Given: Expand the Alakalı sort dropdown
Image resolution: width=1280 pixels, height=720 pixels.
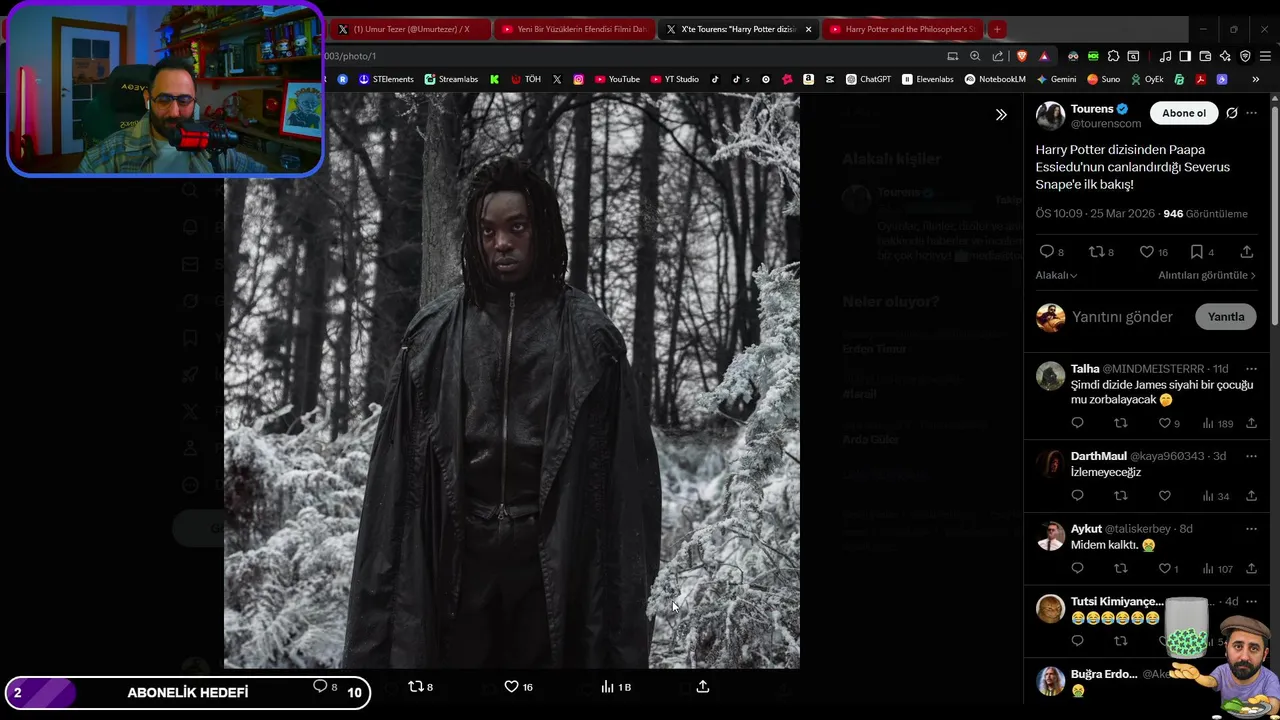Looking at the screenshot, I should 1056,275.
